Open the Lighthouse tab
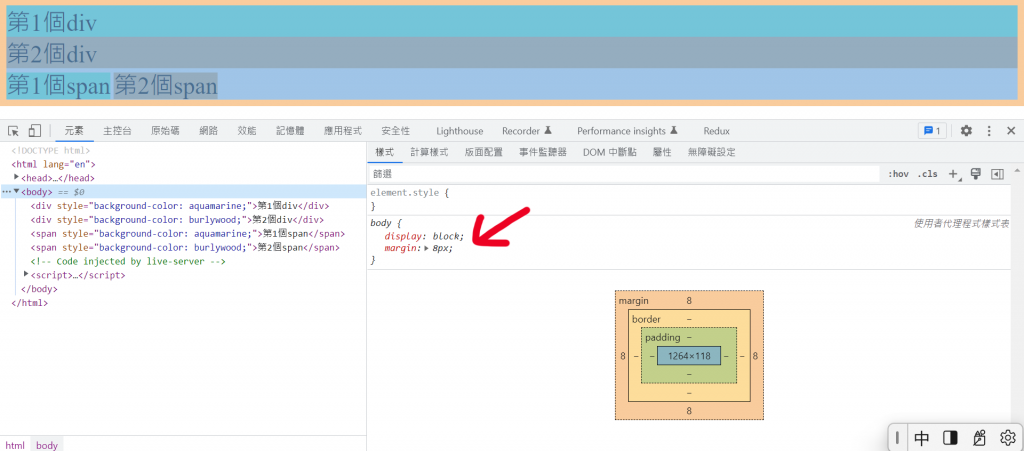Image resolution: width=1024 pixels, height=451 pixels. click(460, 131)
